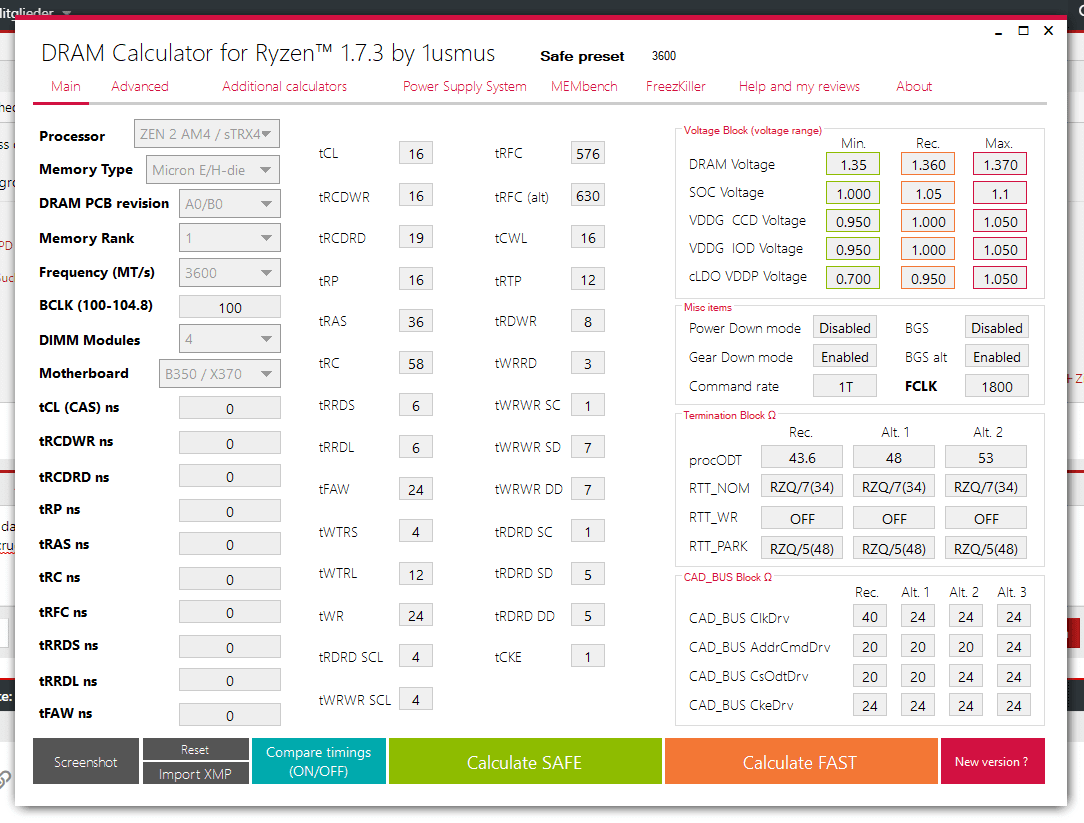
Task: Toggle Compare timings (ON/OFF)
Action: point(319,761)
